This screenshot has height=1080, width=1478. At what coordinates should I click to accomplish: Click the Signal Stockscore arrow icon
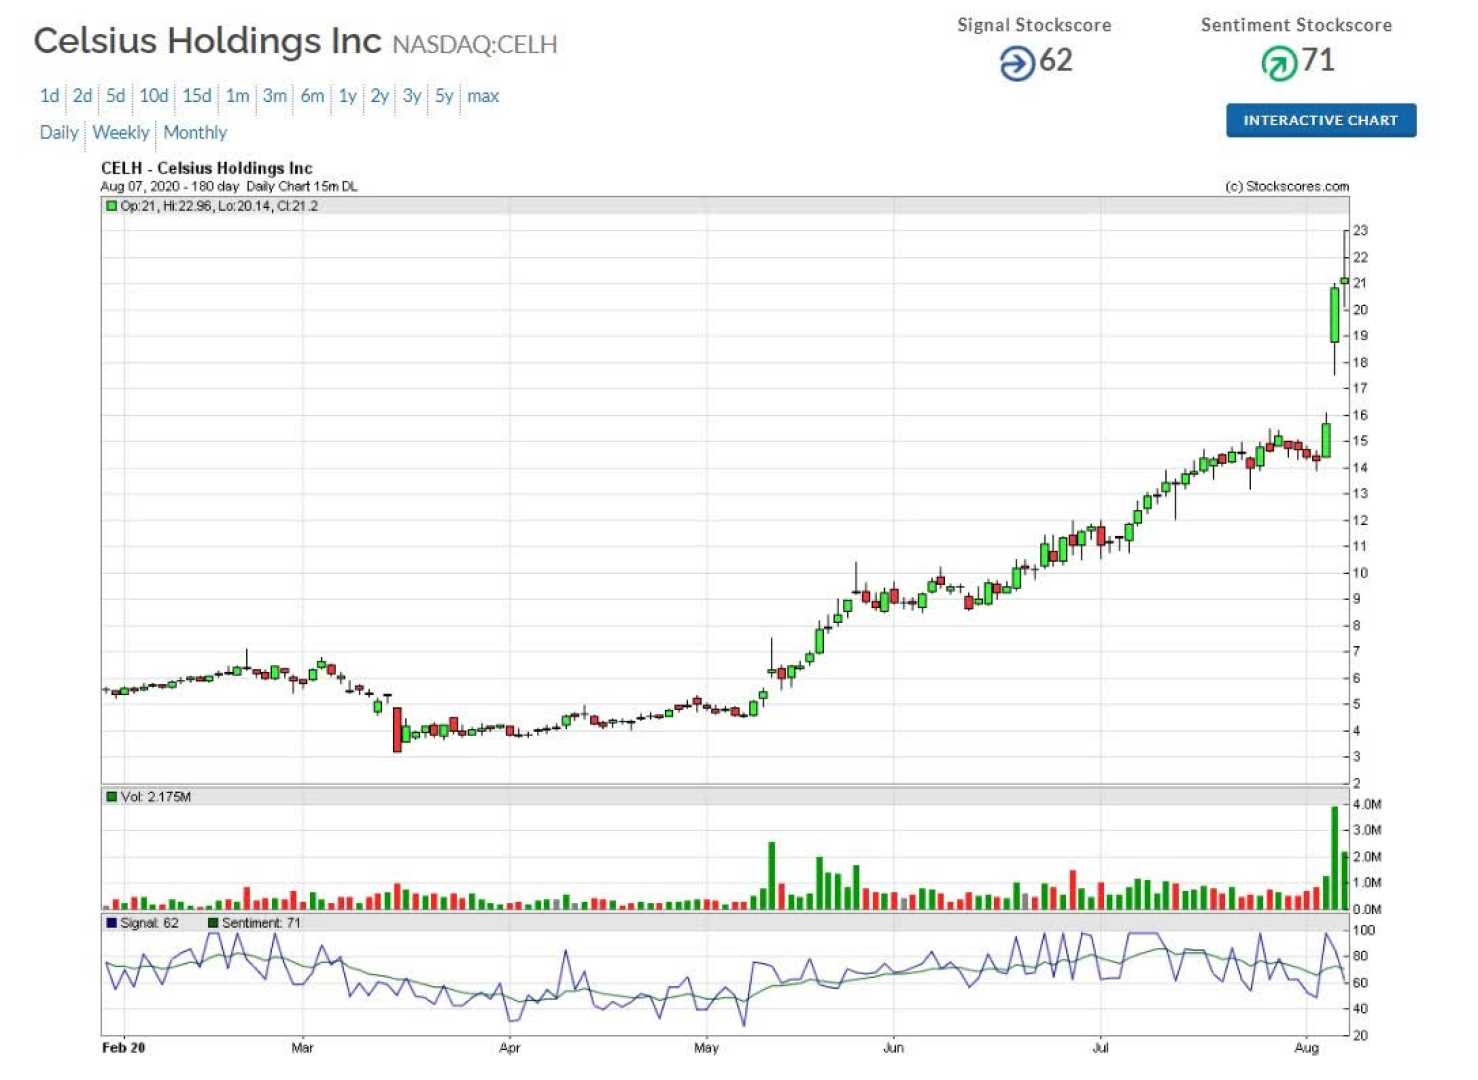pos(1016,64)
